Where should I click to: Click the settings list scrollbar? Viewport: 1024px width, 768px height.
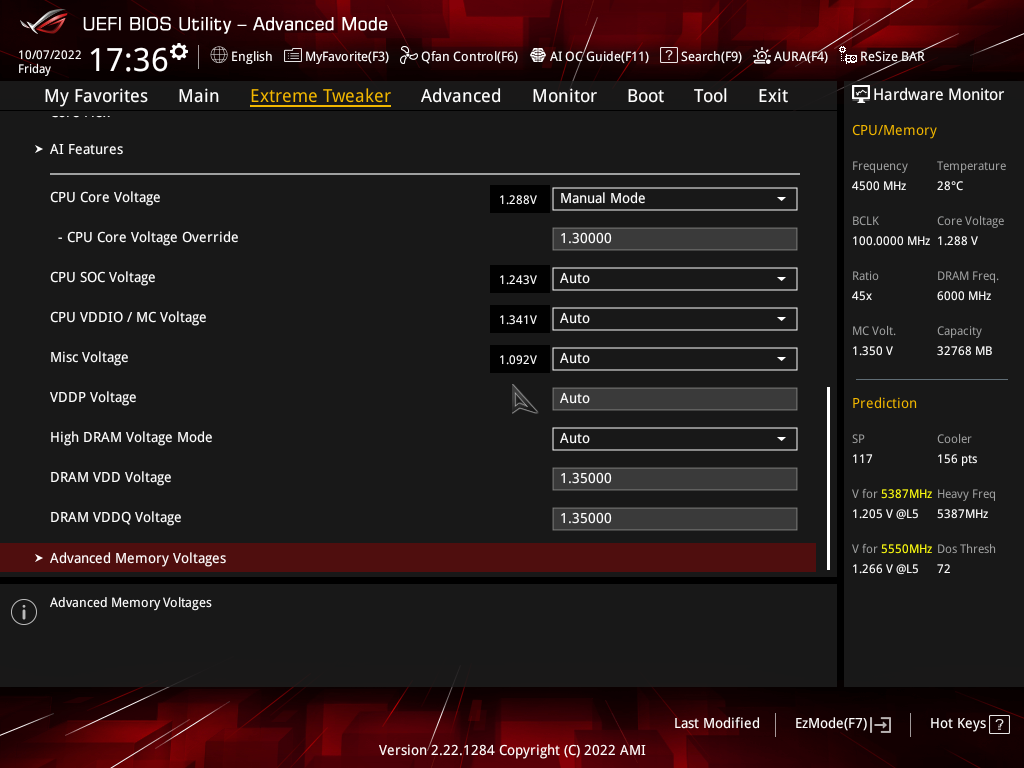click(x=828, y=479)
